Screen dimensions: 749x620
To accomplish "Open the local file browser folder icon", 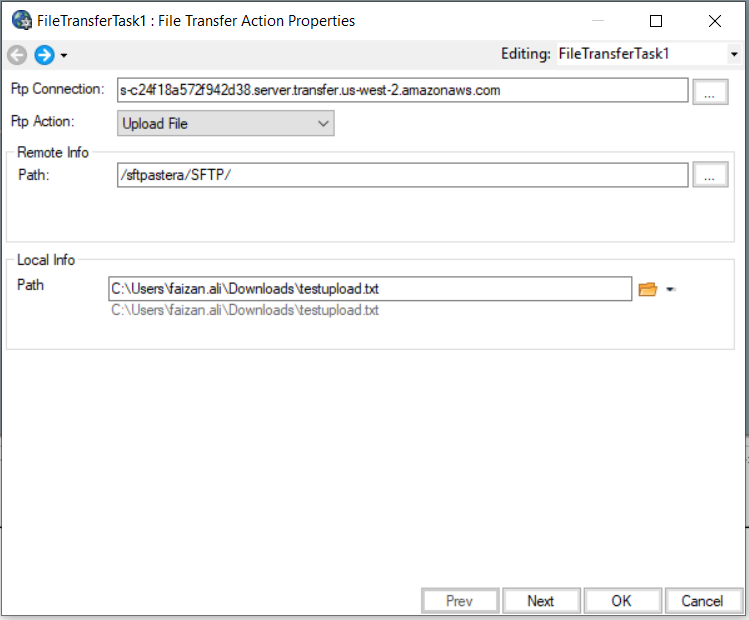I will pyautogui.click(x=647, y=289).
